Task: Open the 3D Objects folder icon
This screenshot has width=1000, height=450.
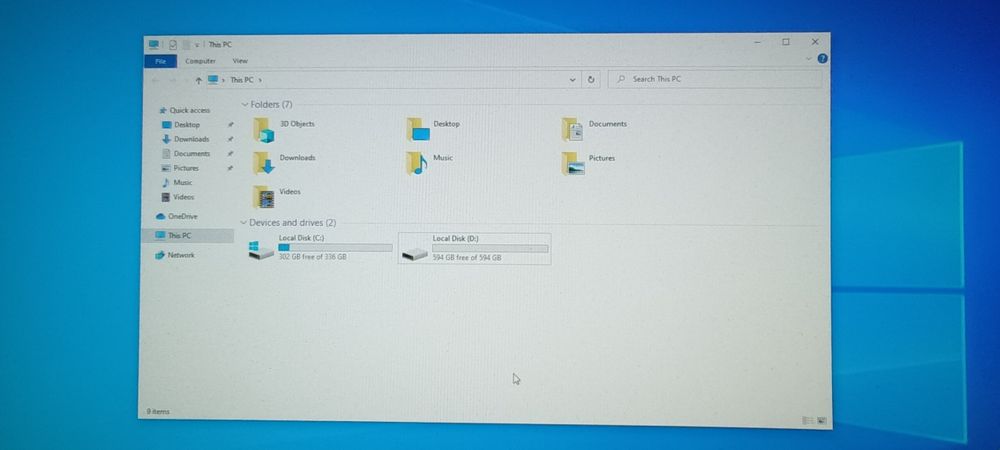Action: [x=263, y=129]
